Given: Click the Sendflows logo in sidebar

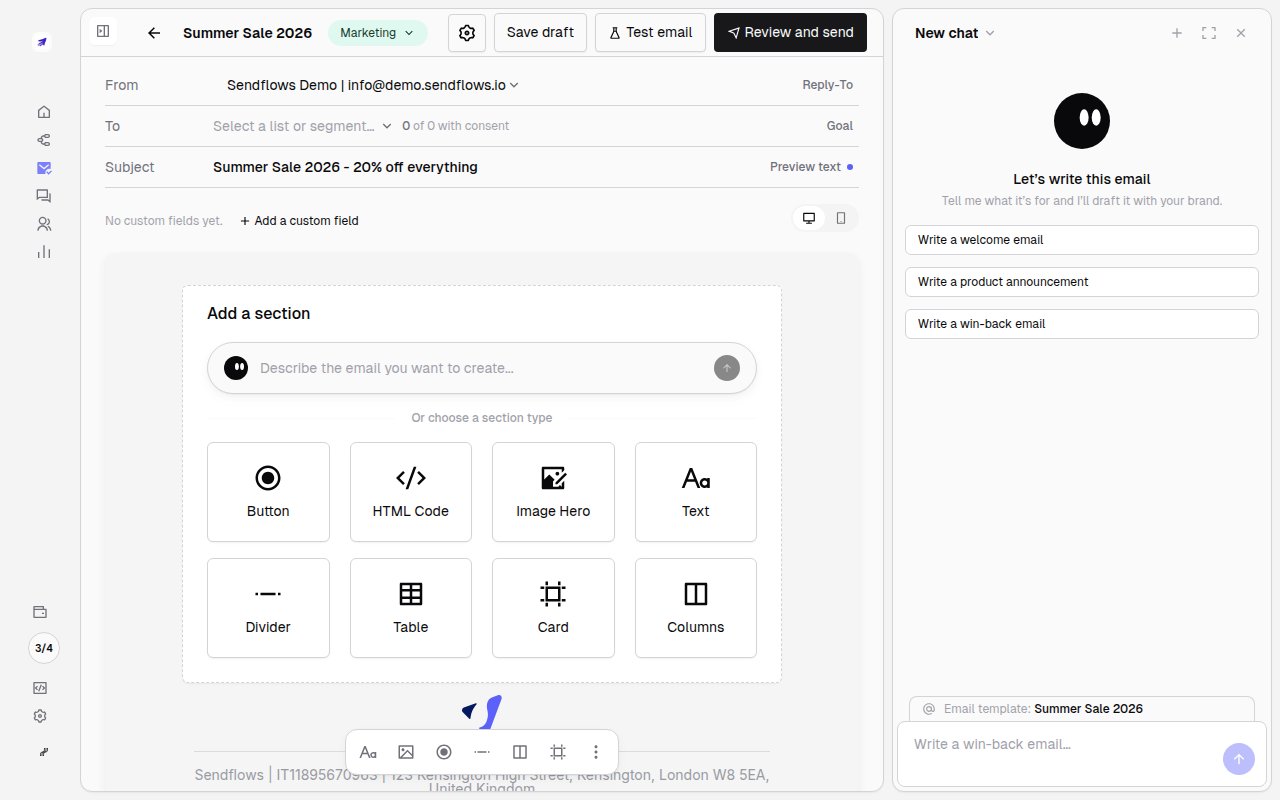Looking at the screenshot, I should tap(41, 42).
